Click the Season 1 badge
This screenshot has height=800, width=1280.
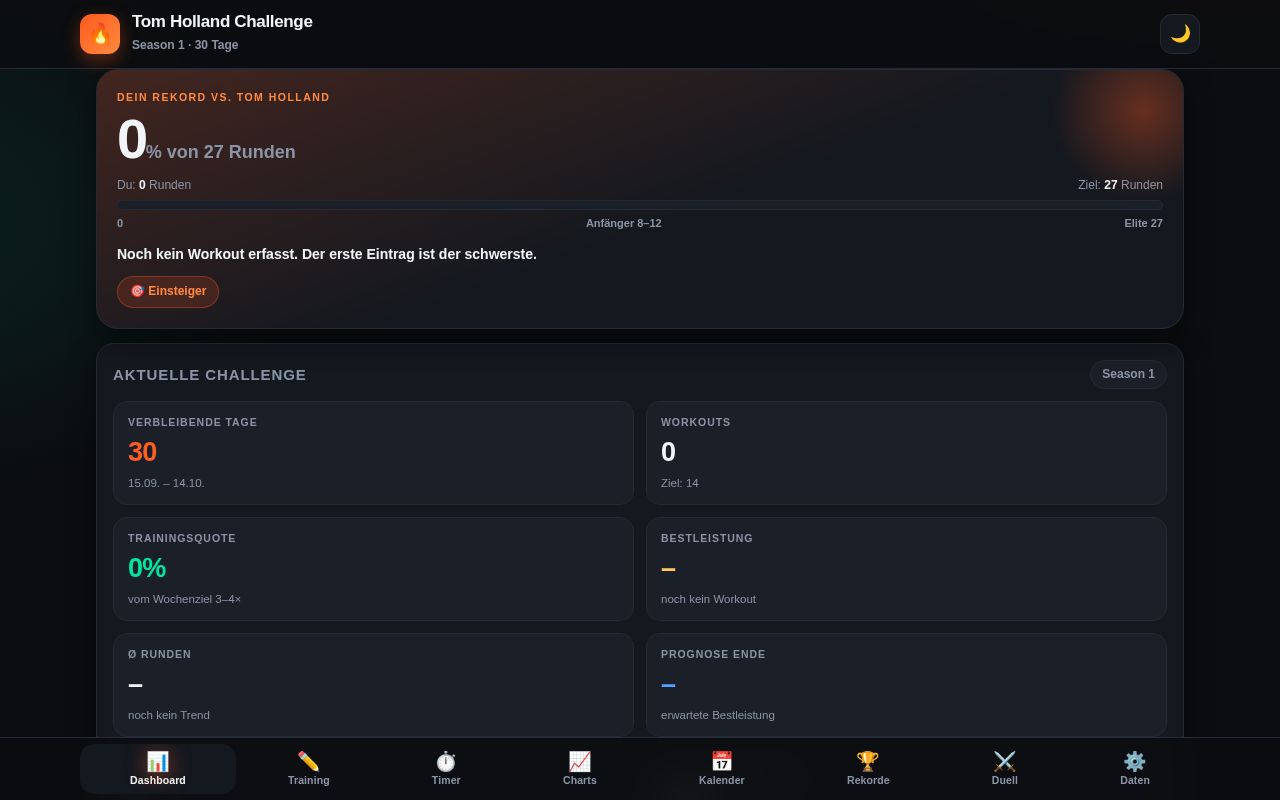(1128, 374)
